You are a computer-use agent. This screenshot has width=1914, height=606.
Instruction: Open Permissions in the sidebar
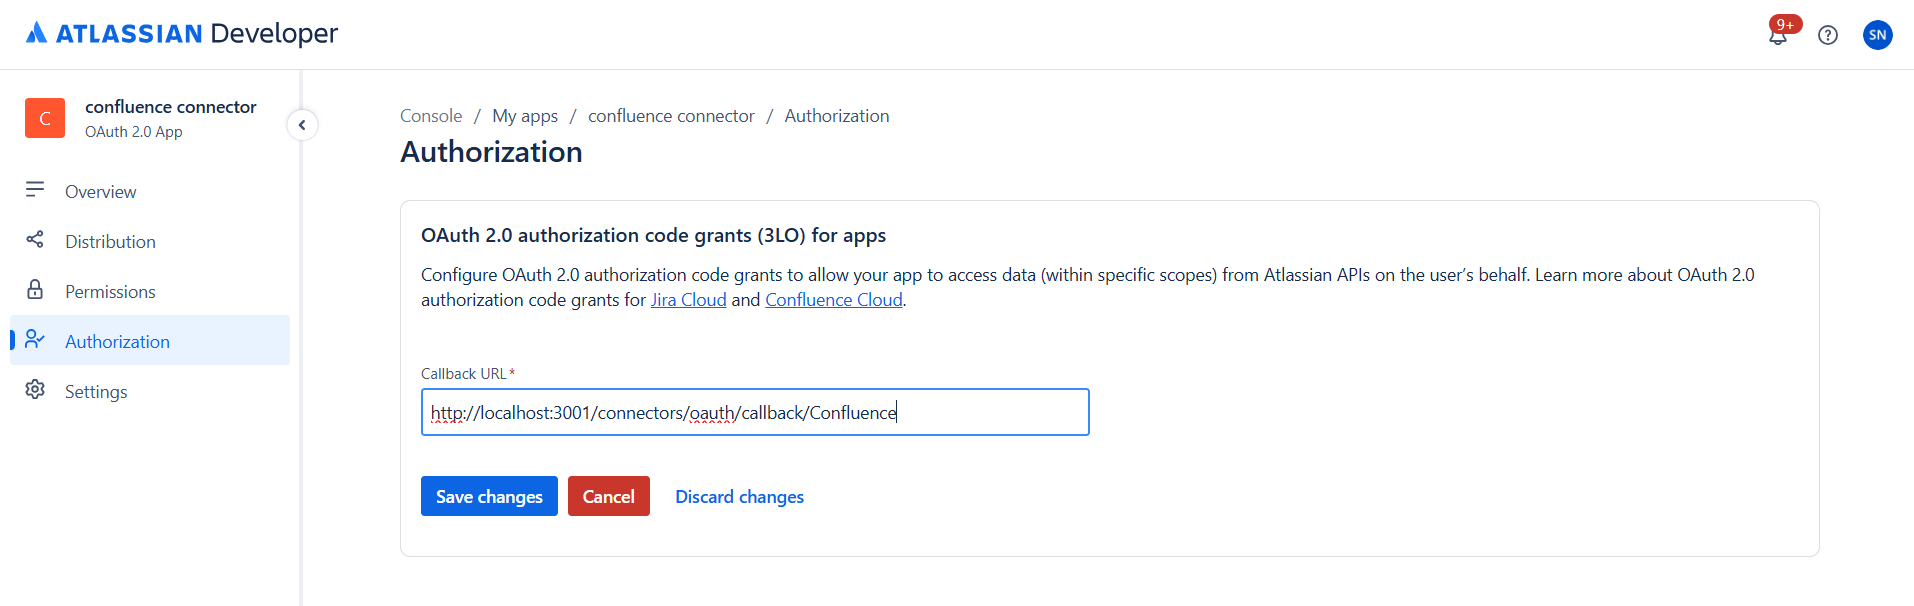click(x=150, y=291)
